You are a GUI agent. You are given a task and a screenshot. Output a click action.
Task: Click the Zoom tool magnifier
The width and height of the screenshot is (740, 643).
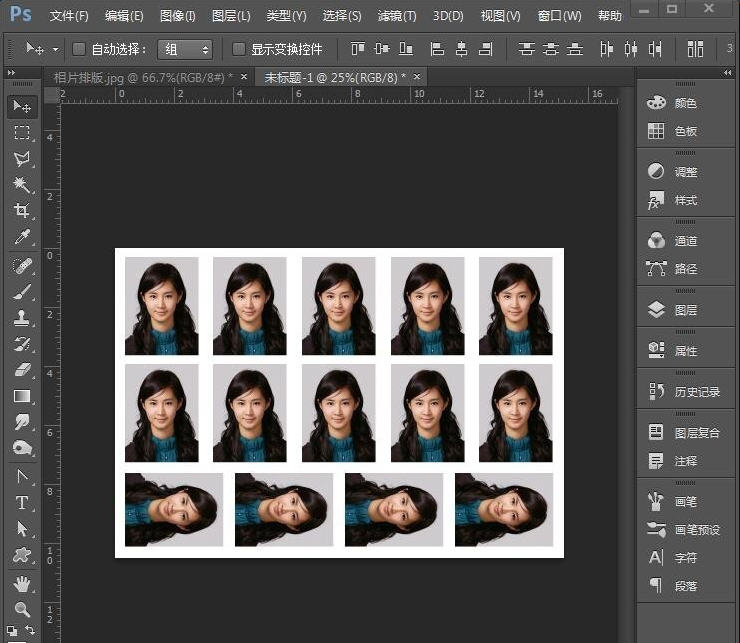click(x=22, y=608)
